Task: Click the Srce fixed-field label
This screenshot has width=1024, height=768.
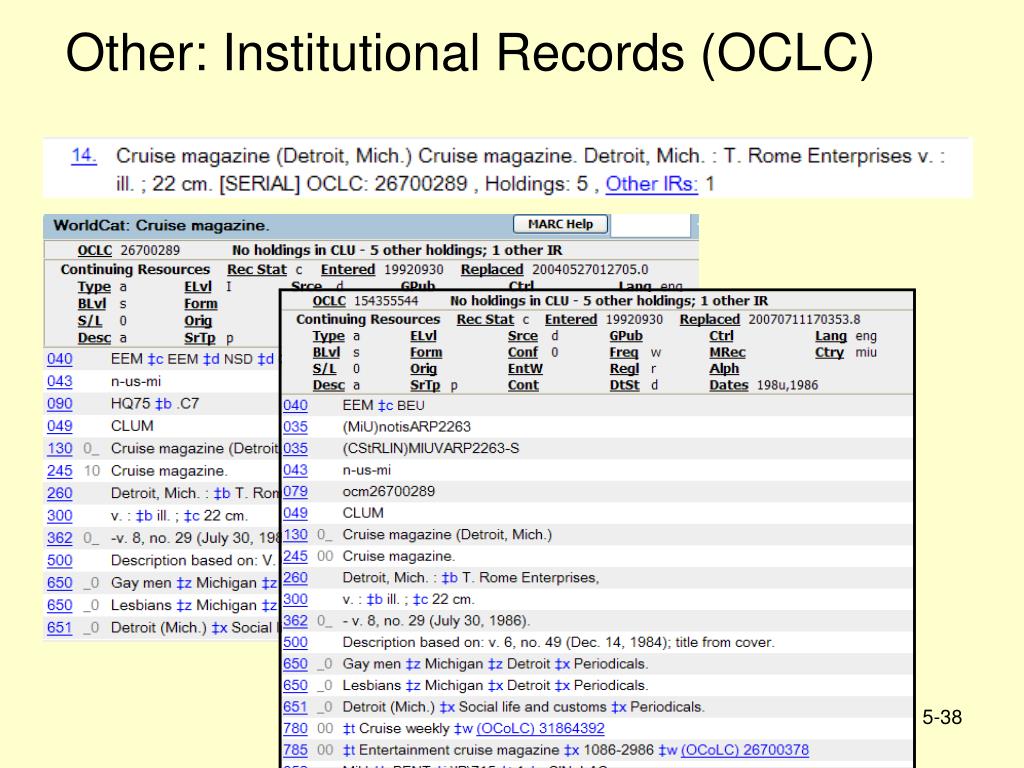Action: tap(522, 336)
